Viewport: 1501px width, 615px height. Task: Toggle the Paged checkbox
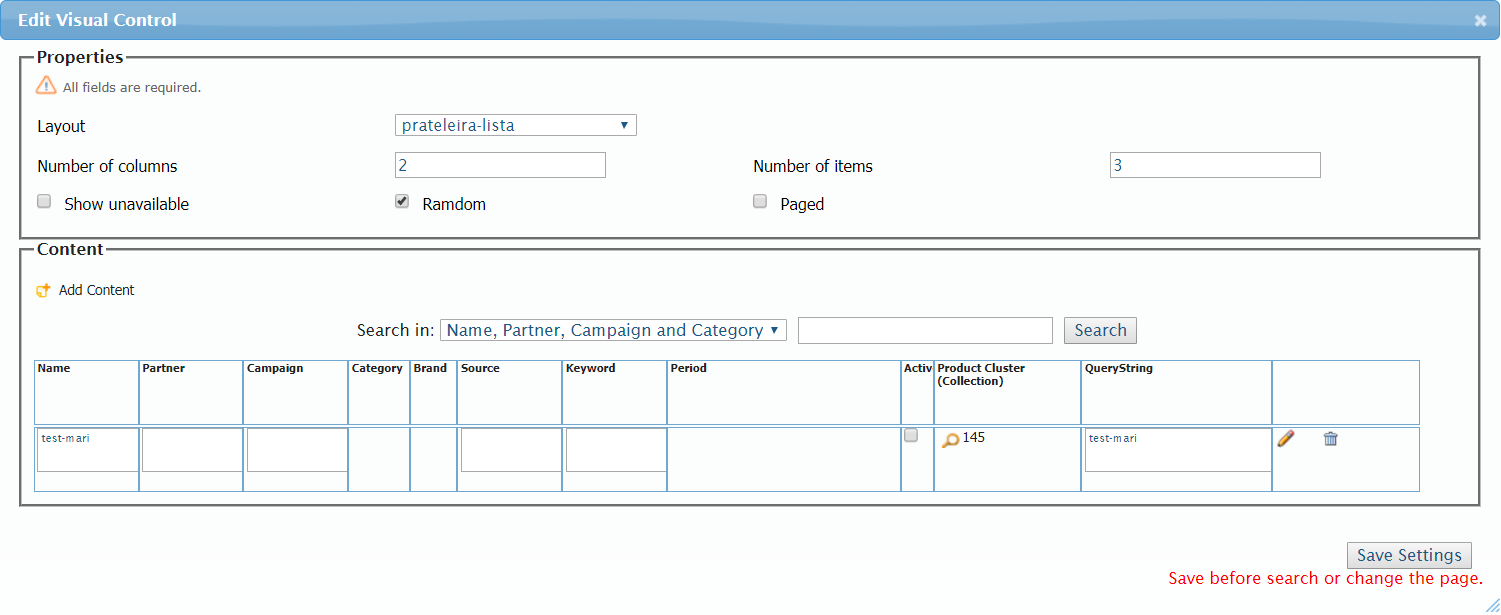point(760,202)
